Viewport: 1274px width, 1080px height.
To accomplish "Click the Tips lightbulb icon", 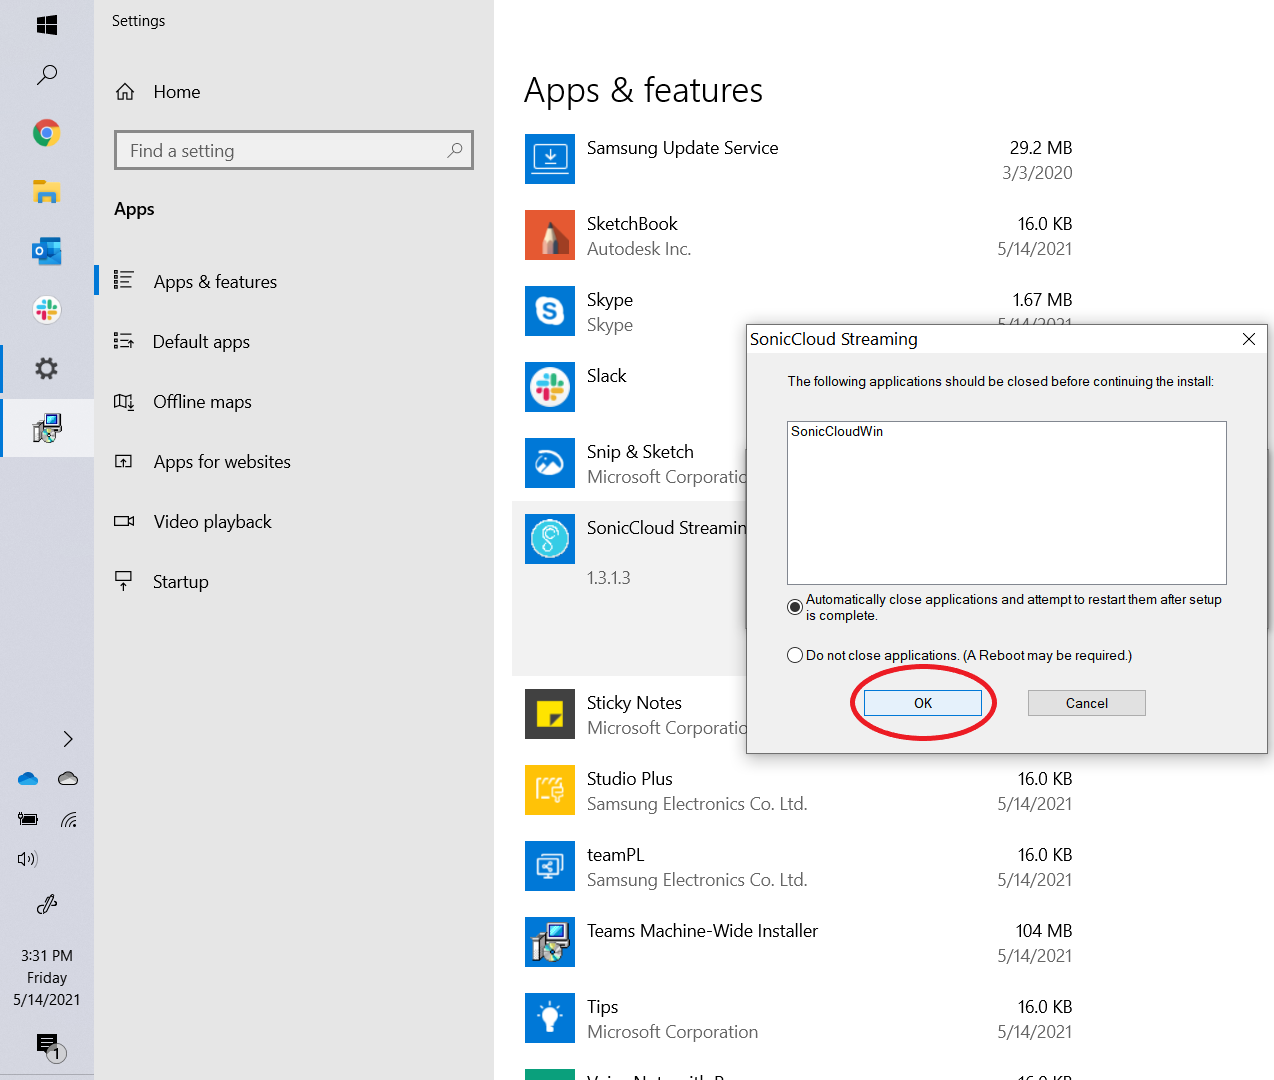I will [x=549, y=1018].
